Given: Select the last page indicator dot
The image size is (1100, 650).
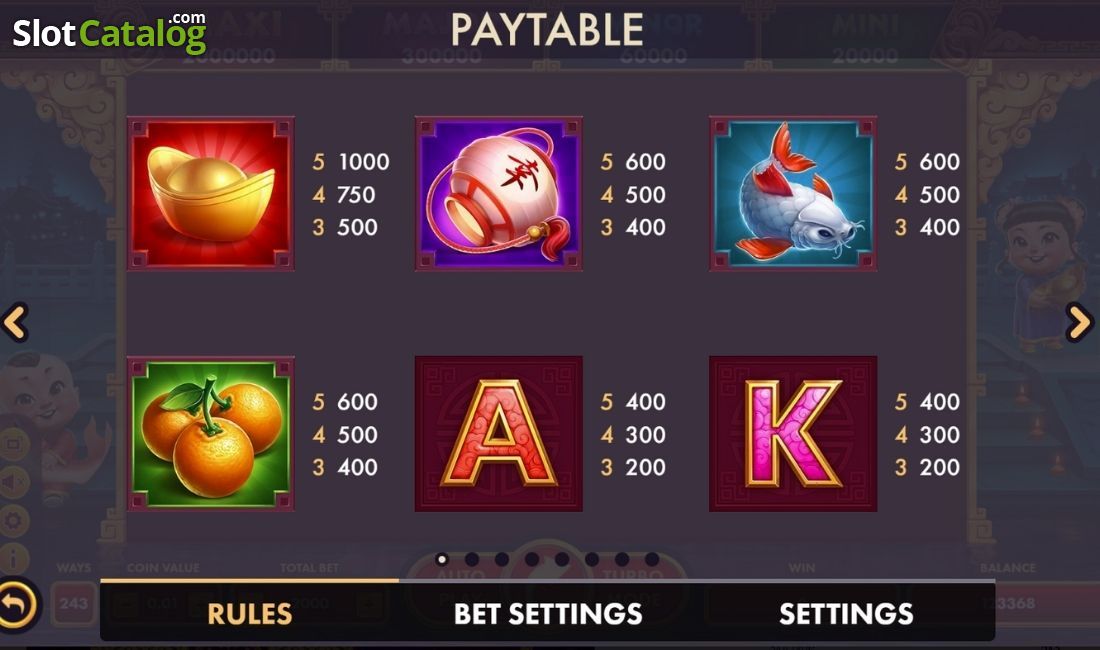Looking at the screenshot, I should [652, 559].
